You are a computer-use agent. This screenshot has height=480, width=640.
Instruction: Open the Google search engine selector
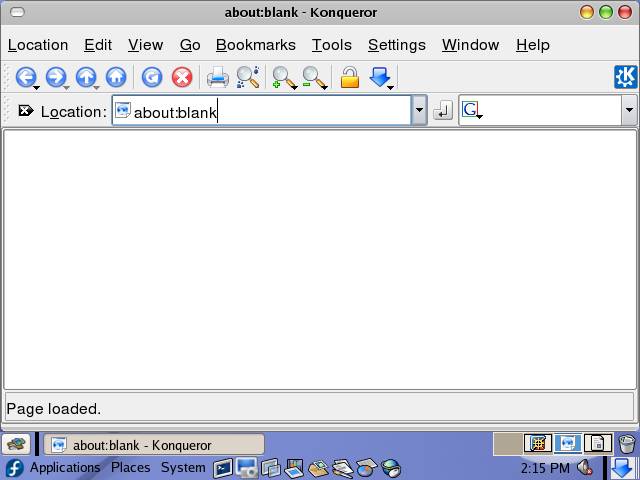coord(471,111)
